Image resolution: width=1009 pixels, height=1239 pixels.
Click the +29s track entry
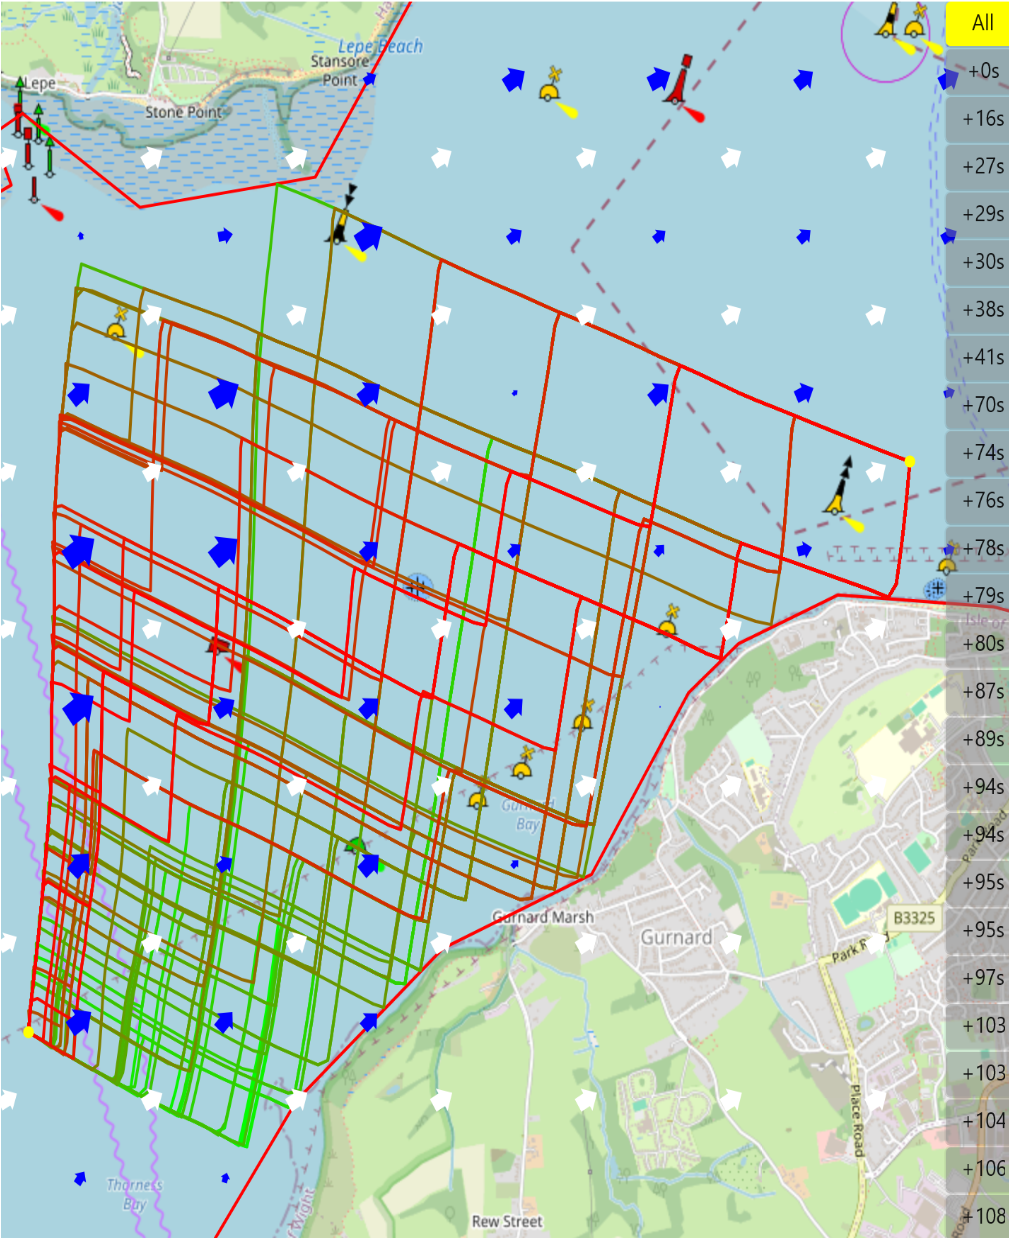(x=977, y=214)
